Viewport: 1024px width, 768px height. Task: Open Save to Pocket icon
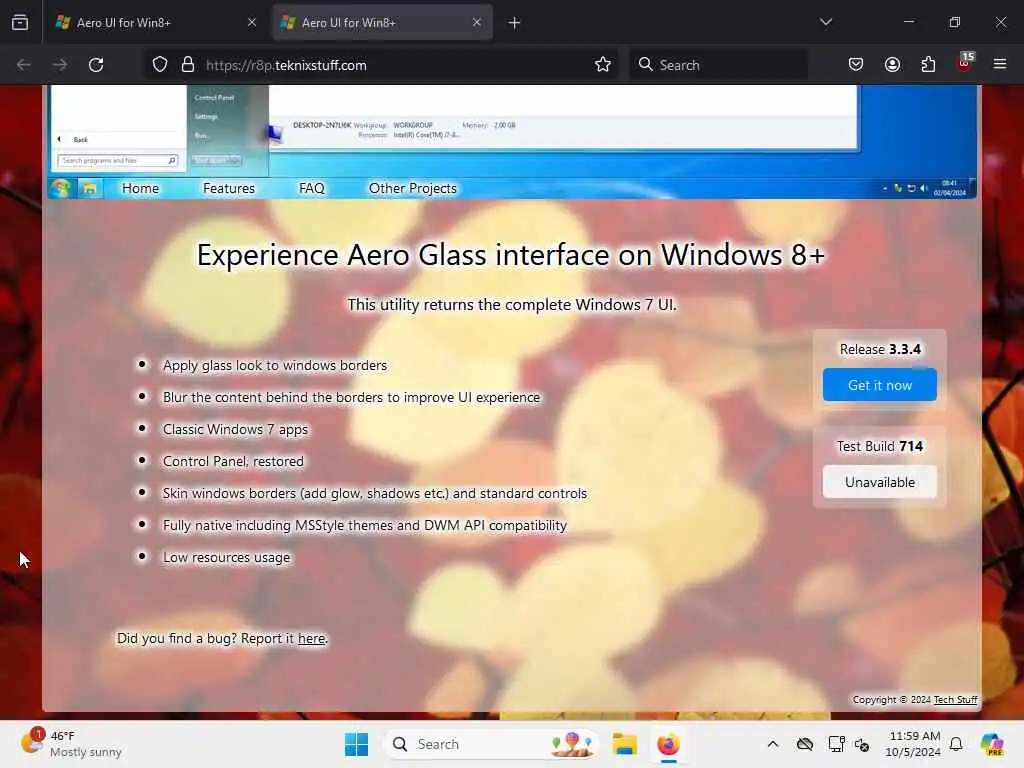click(856, 65)
